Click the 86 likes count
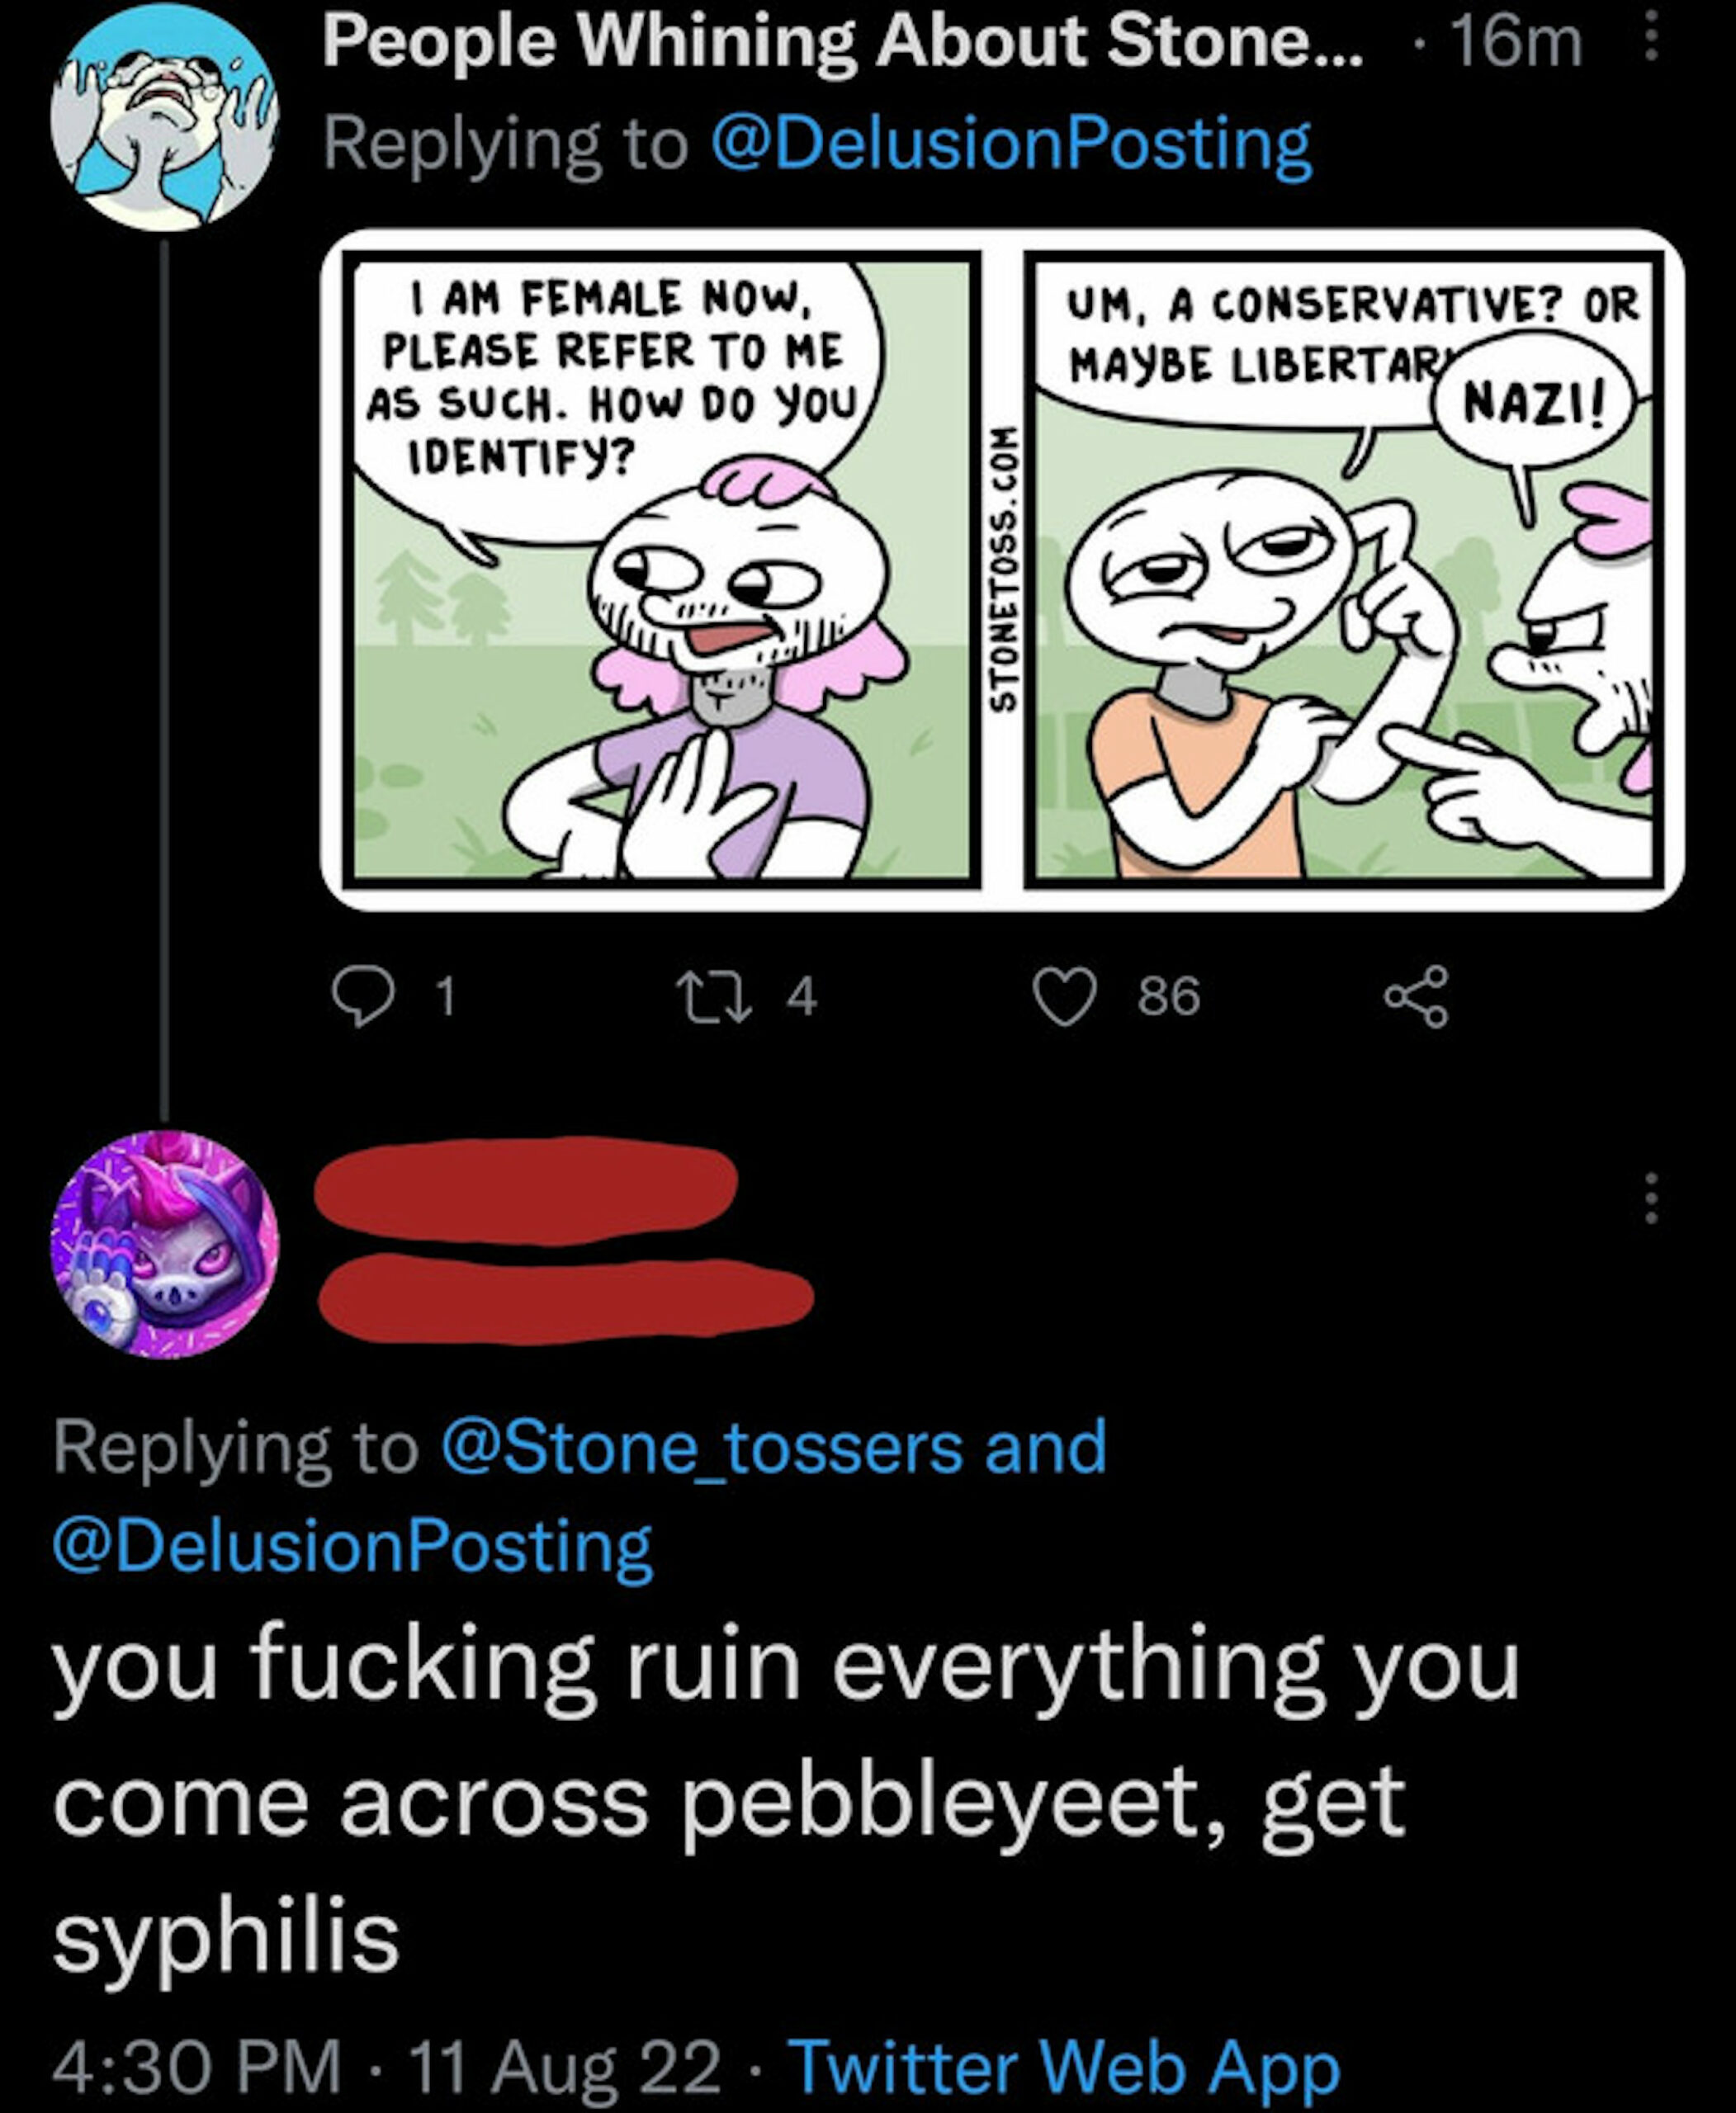The height and width of the screenshot is (2113, 1736). coord(1168,997)
